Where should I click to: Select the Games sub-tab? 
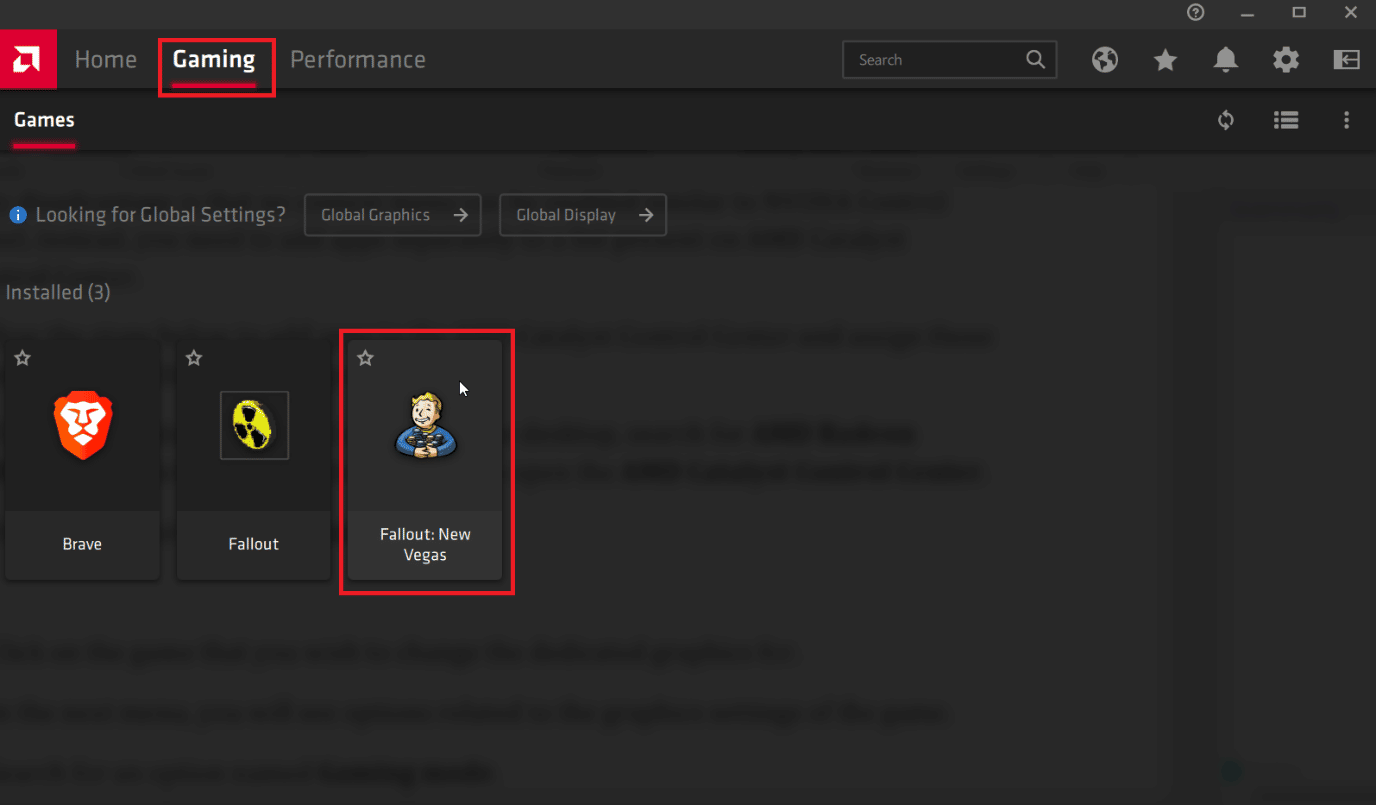point(44,120)
